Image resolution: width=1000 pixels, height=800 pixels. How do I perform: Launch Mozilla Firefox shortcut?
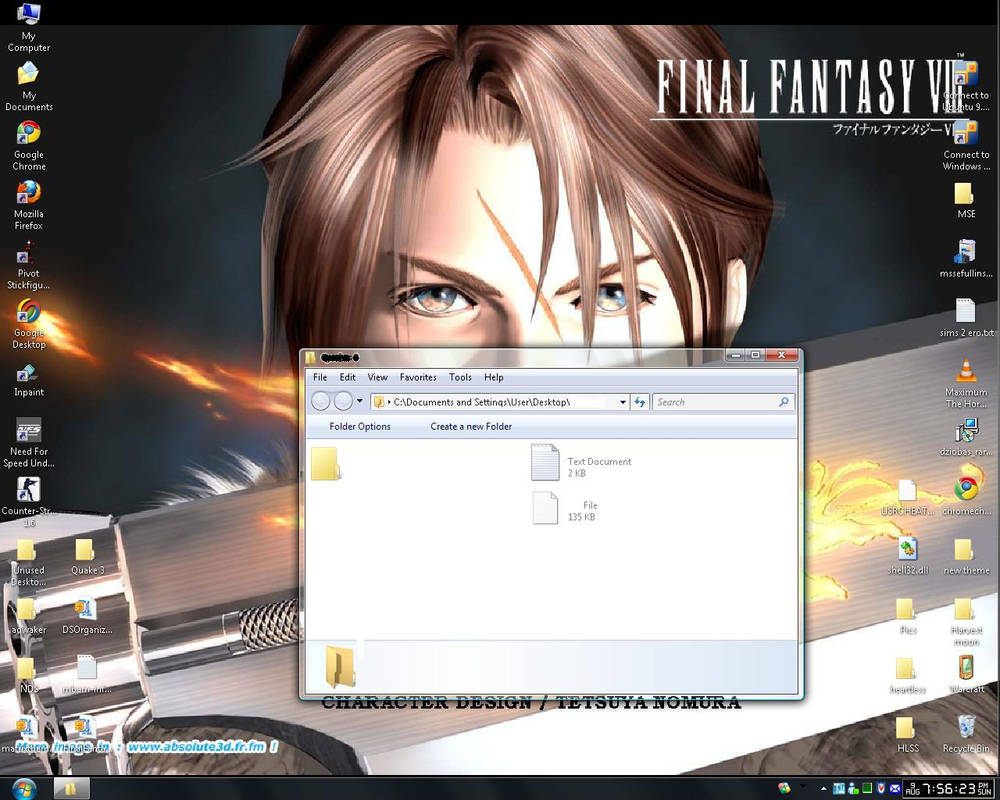coord(28,205)
